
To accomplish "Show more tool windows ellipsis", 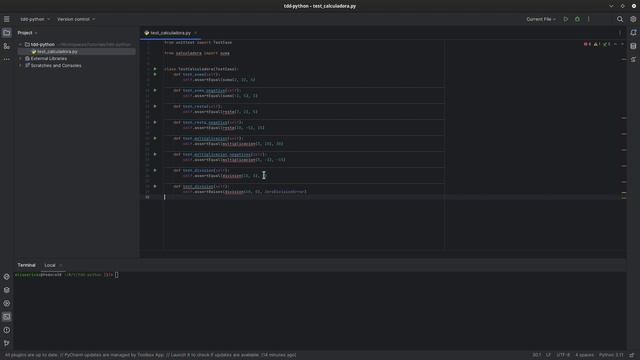I will 7,60.
